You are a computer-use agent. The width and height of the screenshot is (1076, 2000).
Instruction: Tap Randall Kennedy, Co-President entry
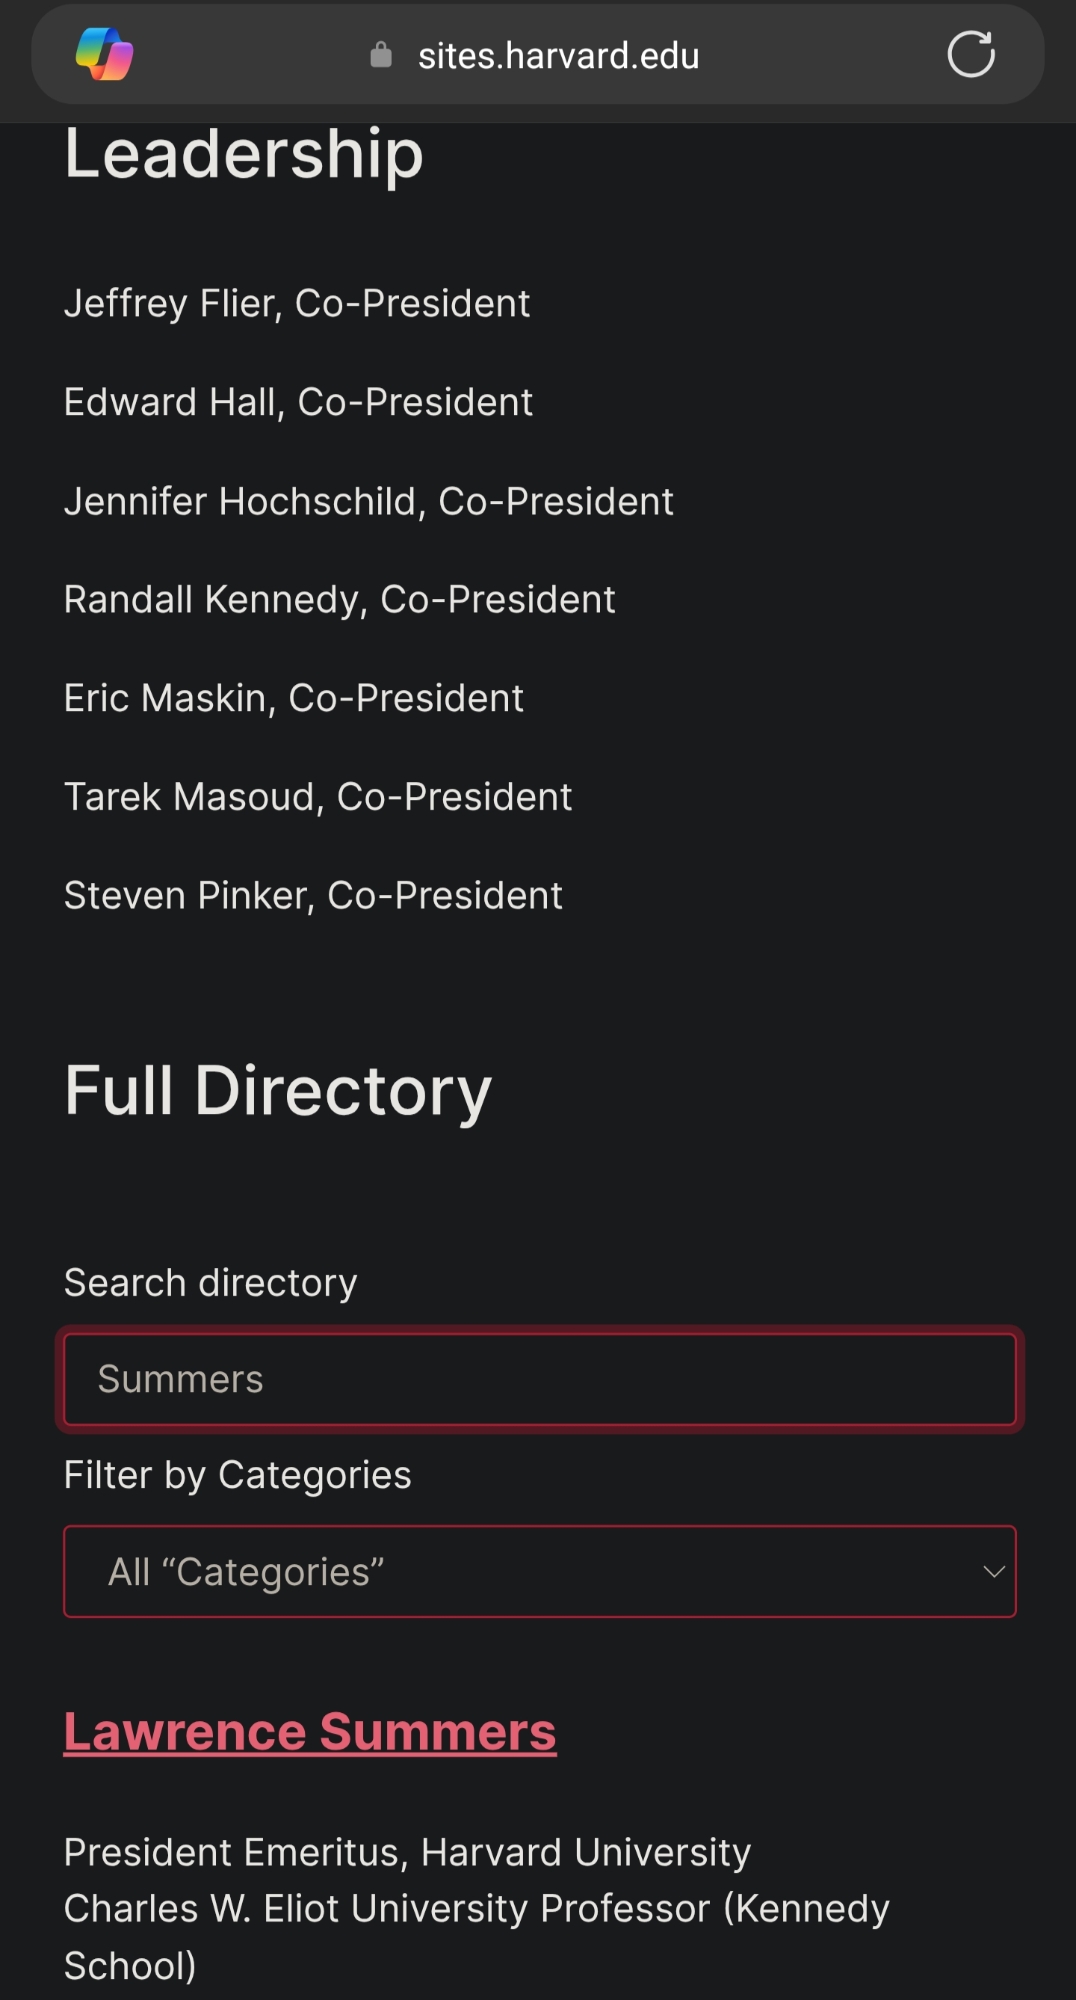(340, 600)
